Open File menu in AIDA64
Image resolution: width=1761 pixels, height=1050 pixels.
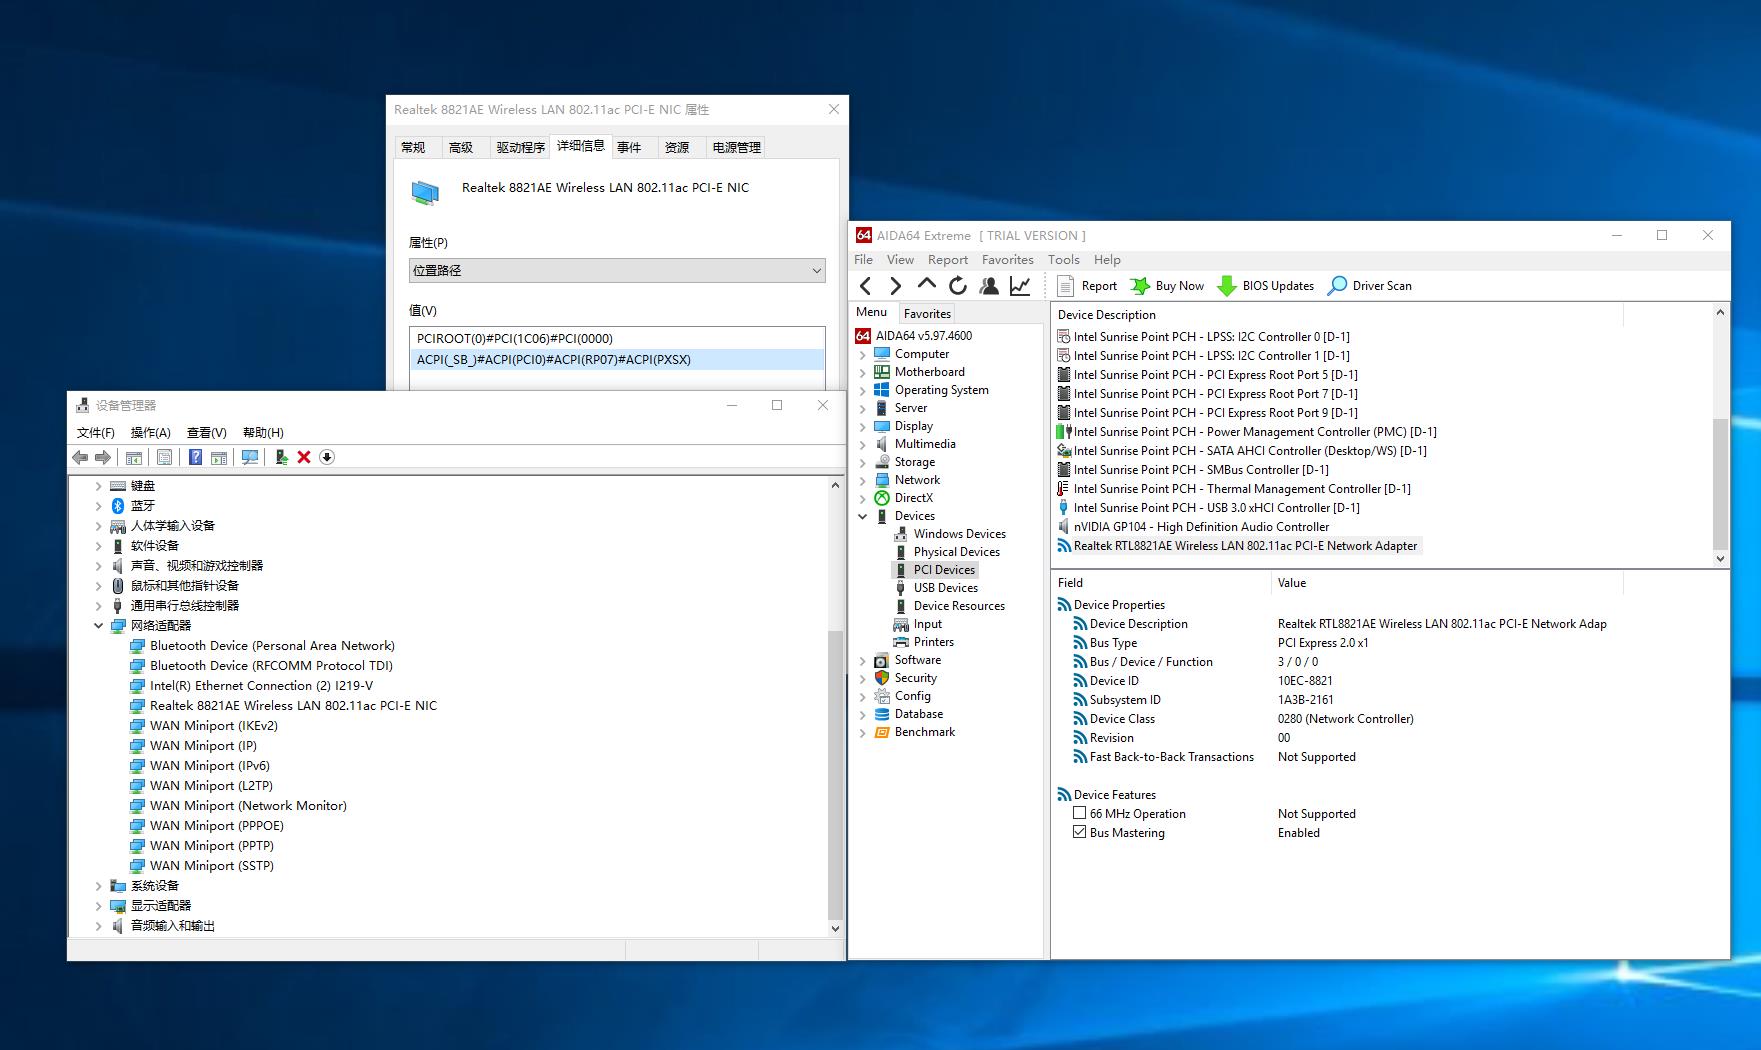pyautogui.click(x=863, y=259)
